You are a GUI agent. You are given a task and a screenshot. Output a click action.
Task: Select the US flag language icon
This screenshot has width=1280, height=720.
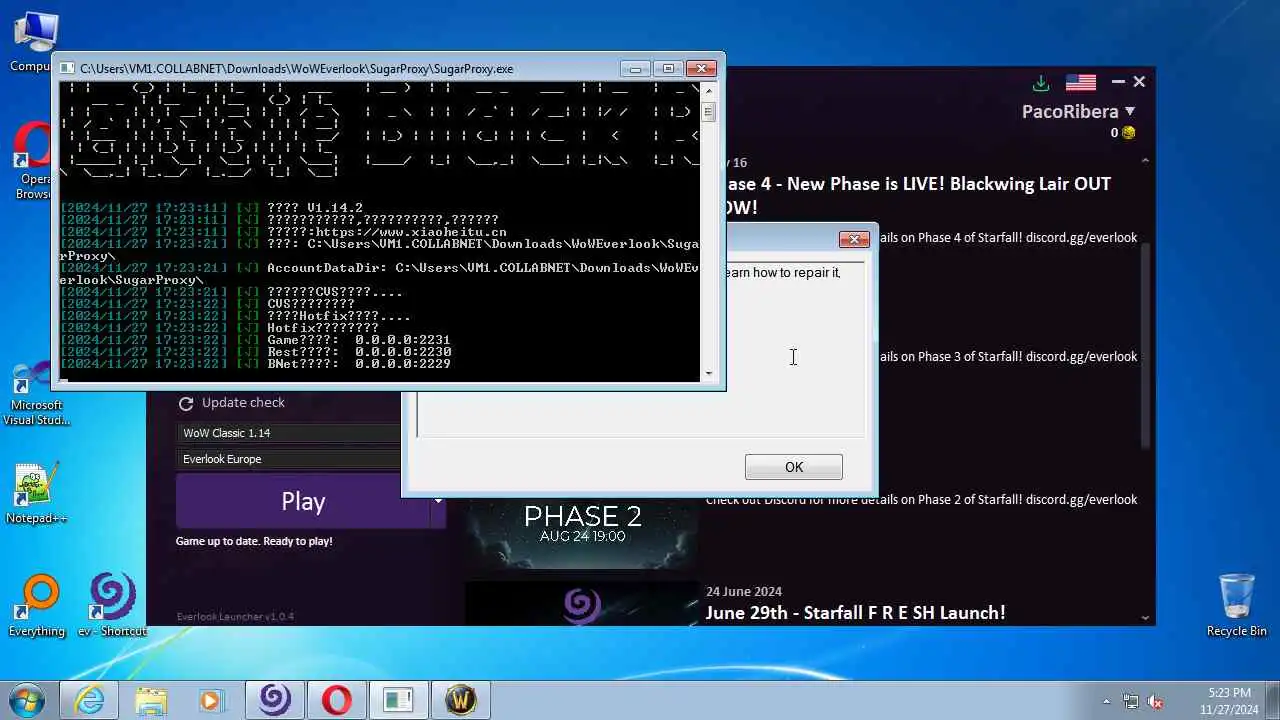(x=1080, y=82)
